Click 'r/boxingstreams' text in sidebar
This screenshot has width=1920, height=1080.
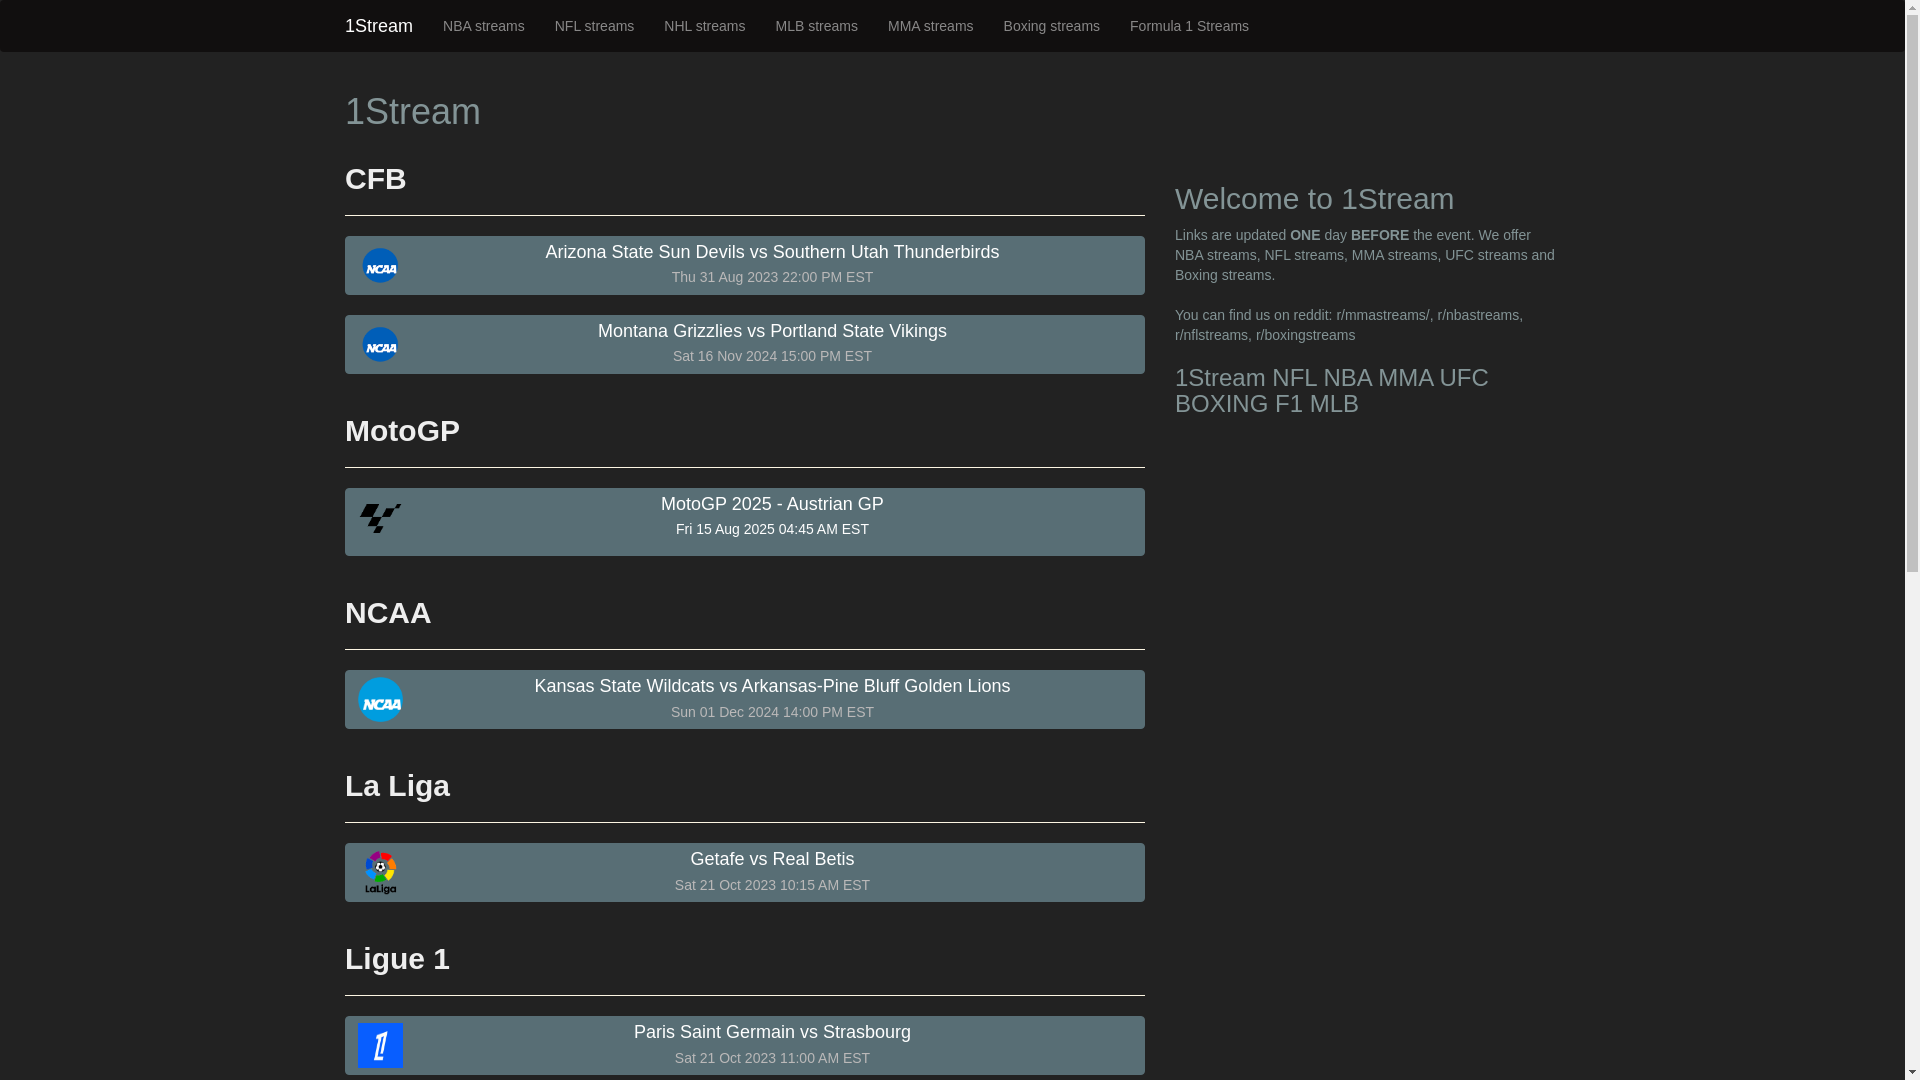pyautogui.click(x=1305, y=335)
